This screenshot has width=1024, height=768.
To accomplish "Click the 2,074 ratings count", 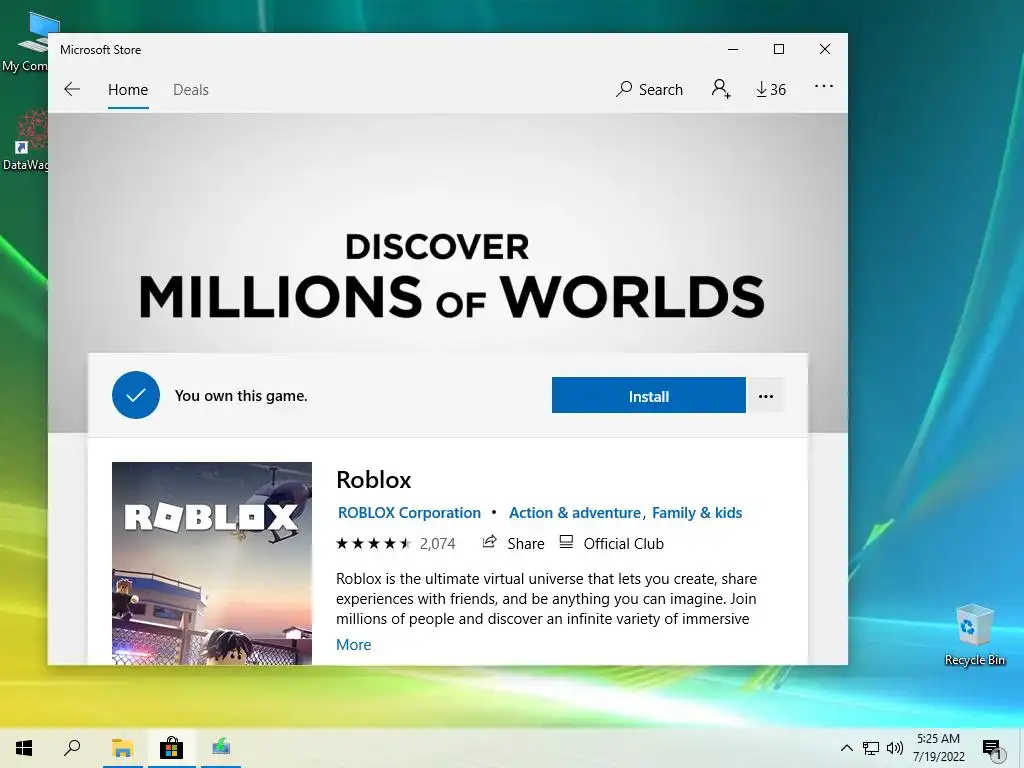I will [438, 543].
